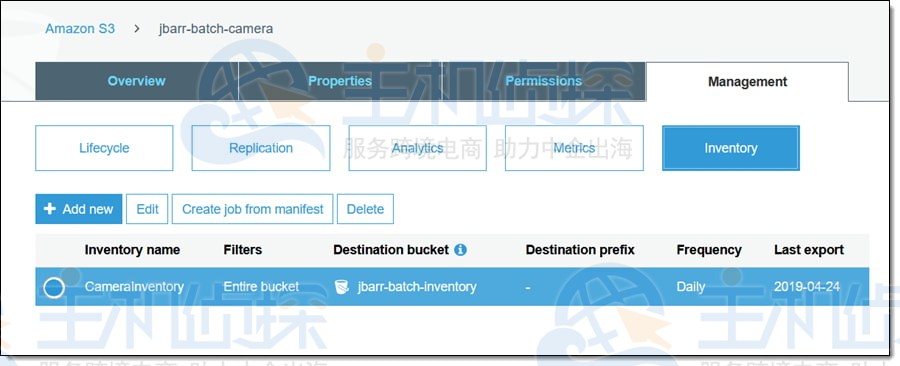This screenshot has width=900, height=366.
Task: Click Create job from manifest
Action: click(253, 209)
